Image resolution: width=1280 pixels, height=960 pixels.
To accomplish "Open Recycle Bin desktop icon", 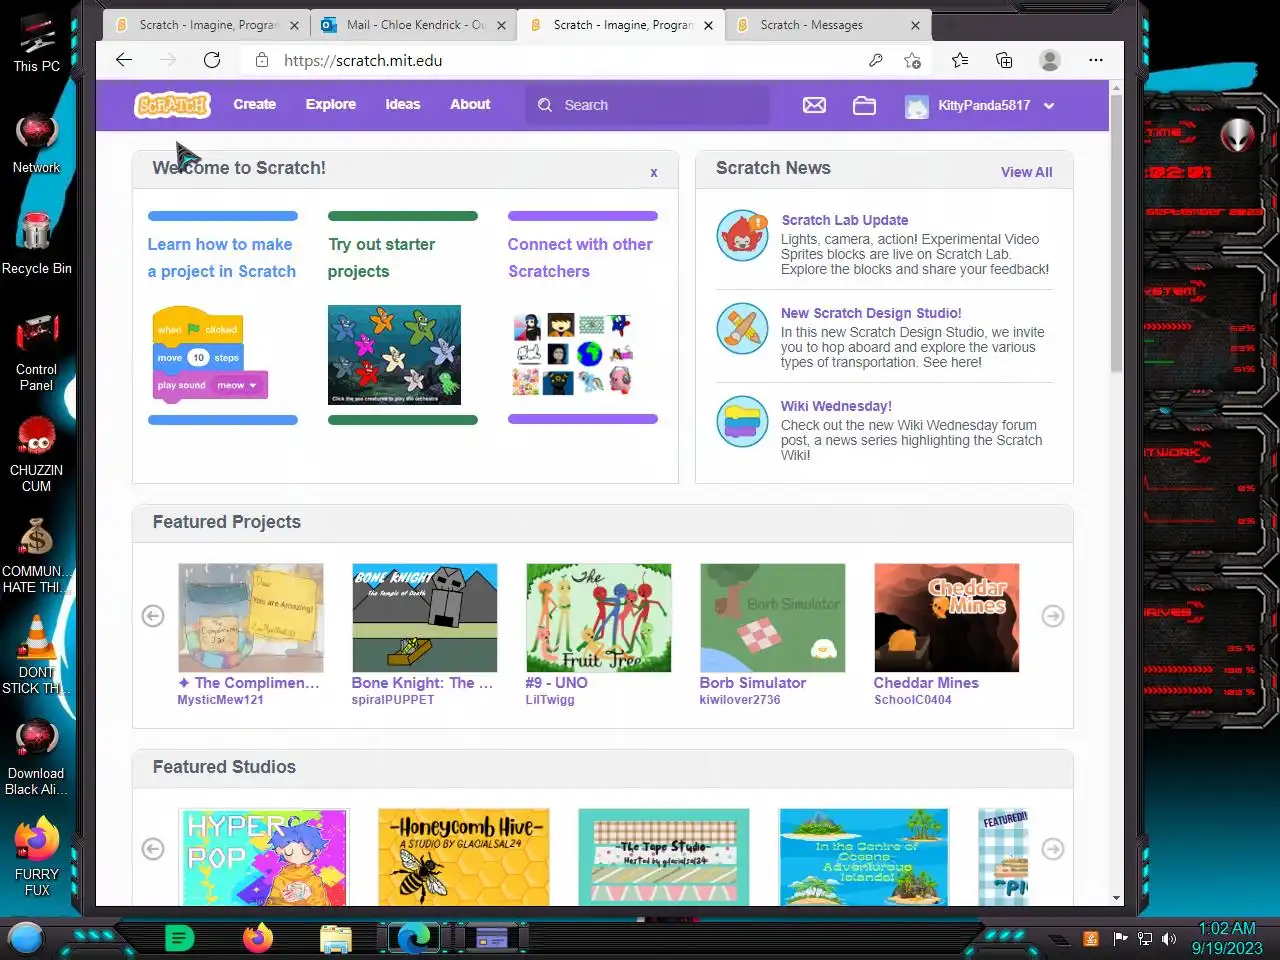I will click(36, 241).
